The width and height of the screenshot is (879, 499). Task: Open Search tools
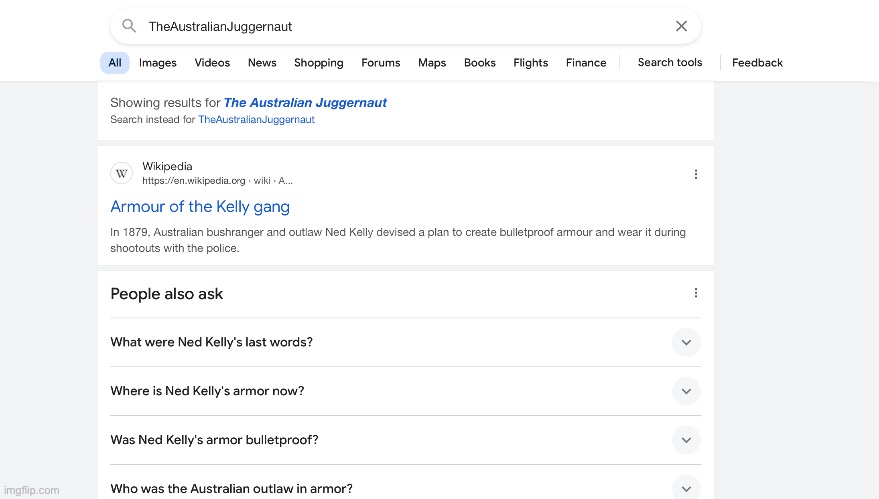(670, 63)
